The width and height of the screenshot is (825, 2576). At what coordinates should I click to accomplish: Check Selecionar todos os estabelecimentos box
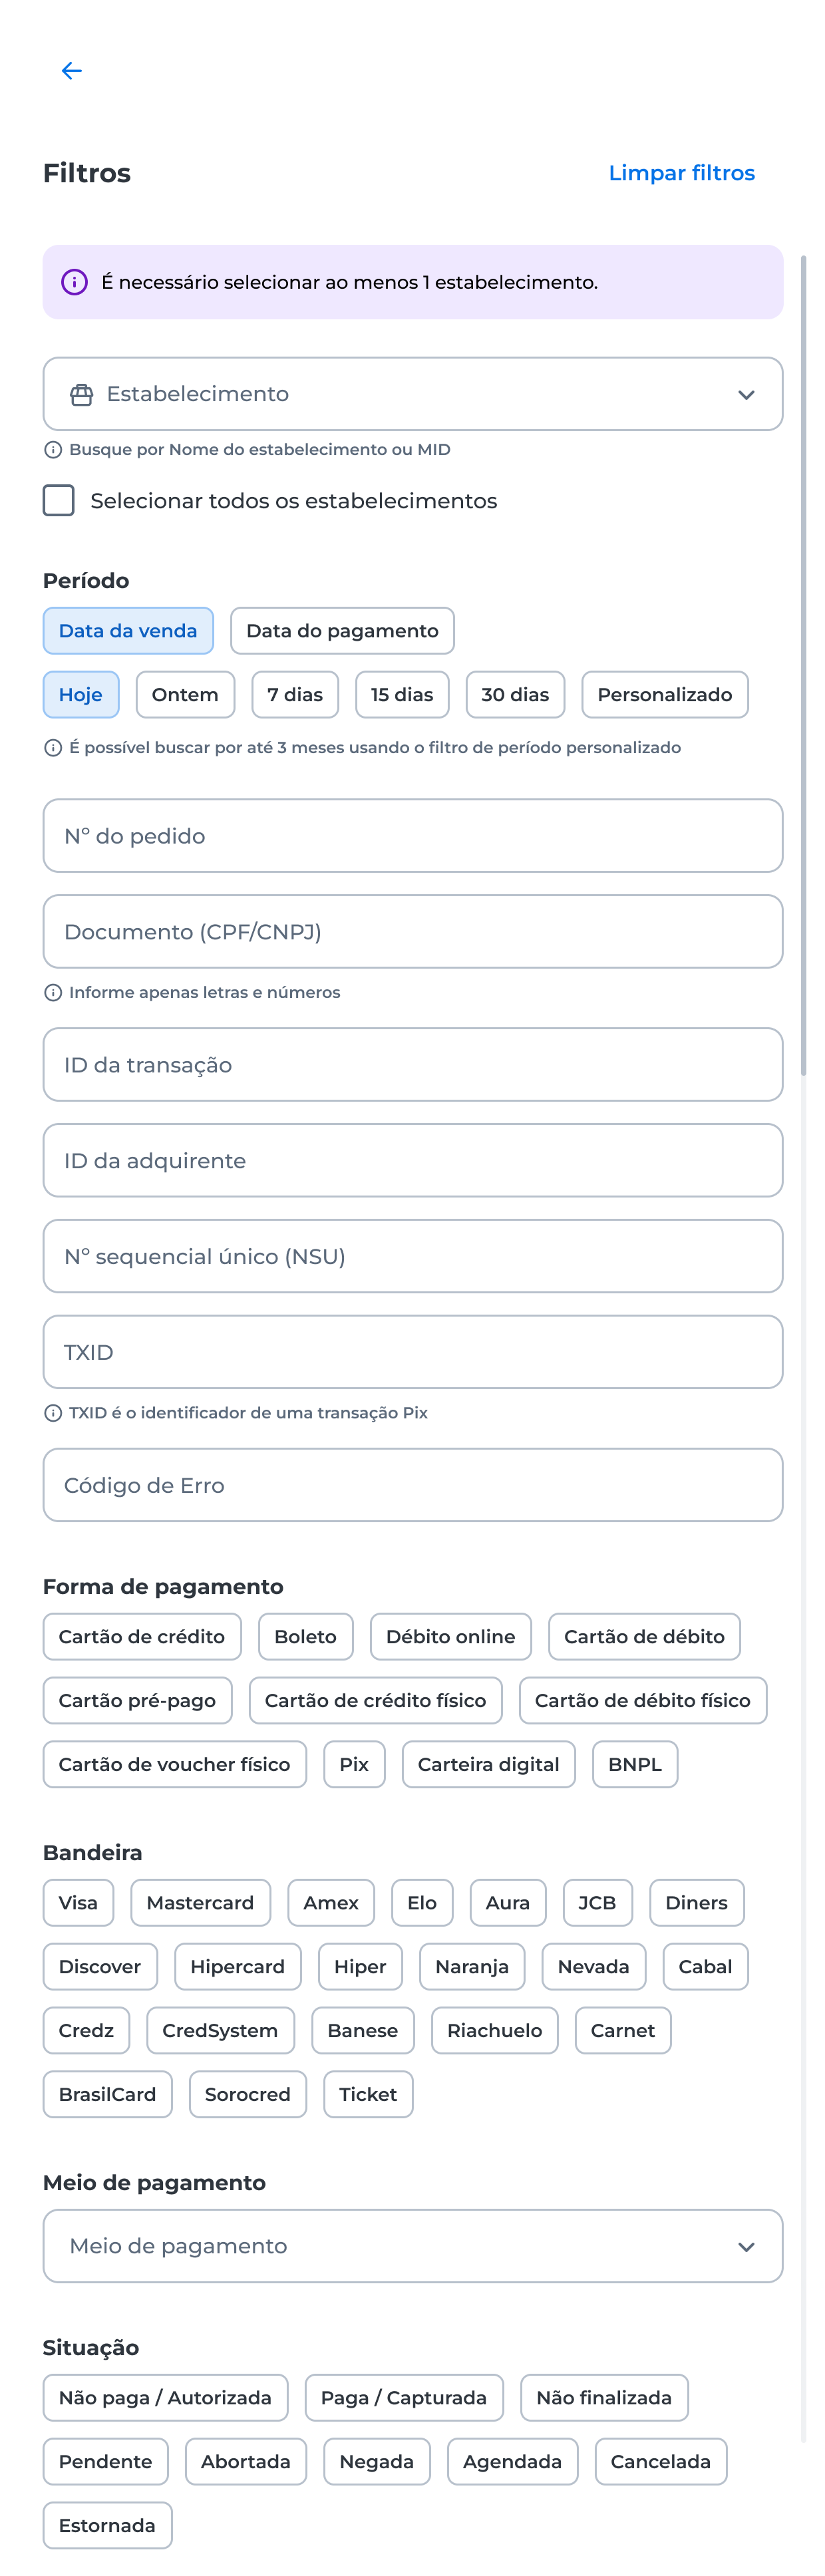coord(59,500)
